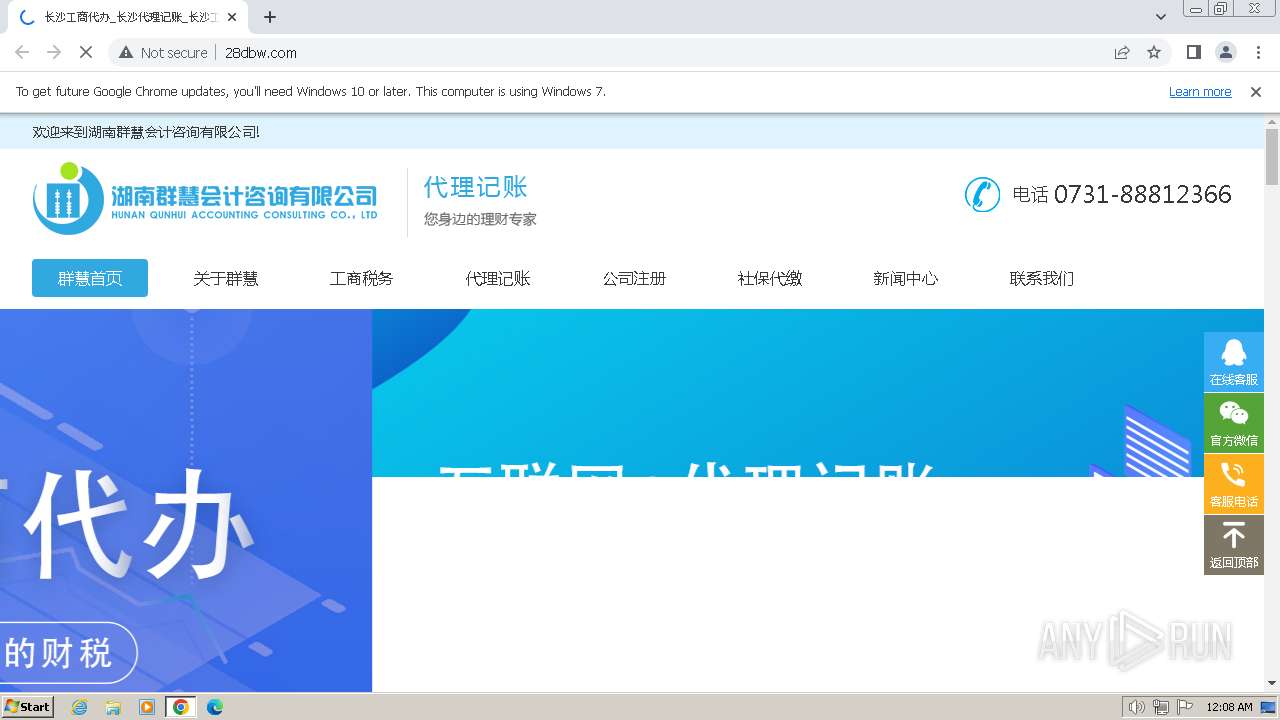Click the phone number 0731-88812366

(x=1142, y=194)
